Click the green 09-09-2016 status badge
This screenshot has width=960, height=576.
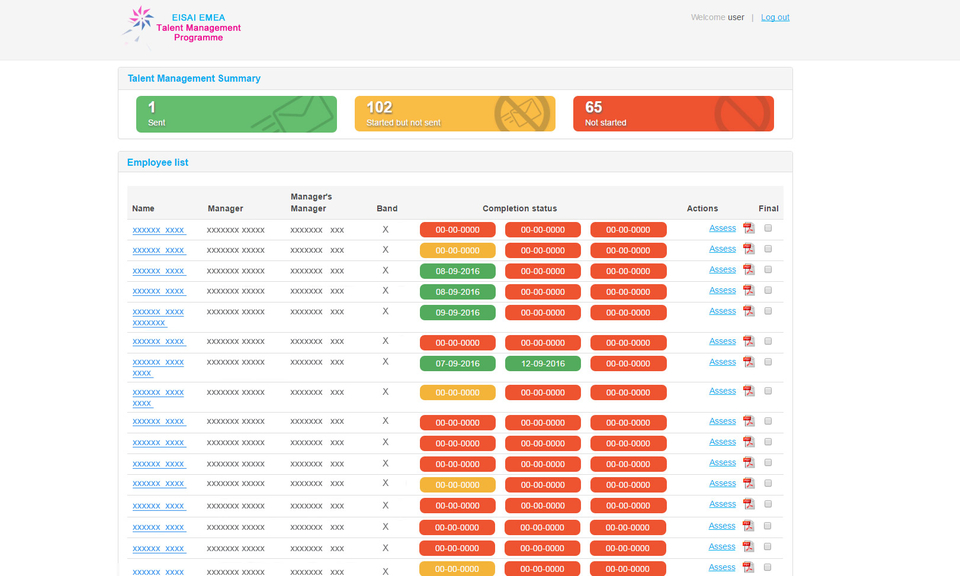pyautogui.click(x=457, y=313)
